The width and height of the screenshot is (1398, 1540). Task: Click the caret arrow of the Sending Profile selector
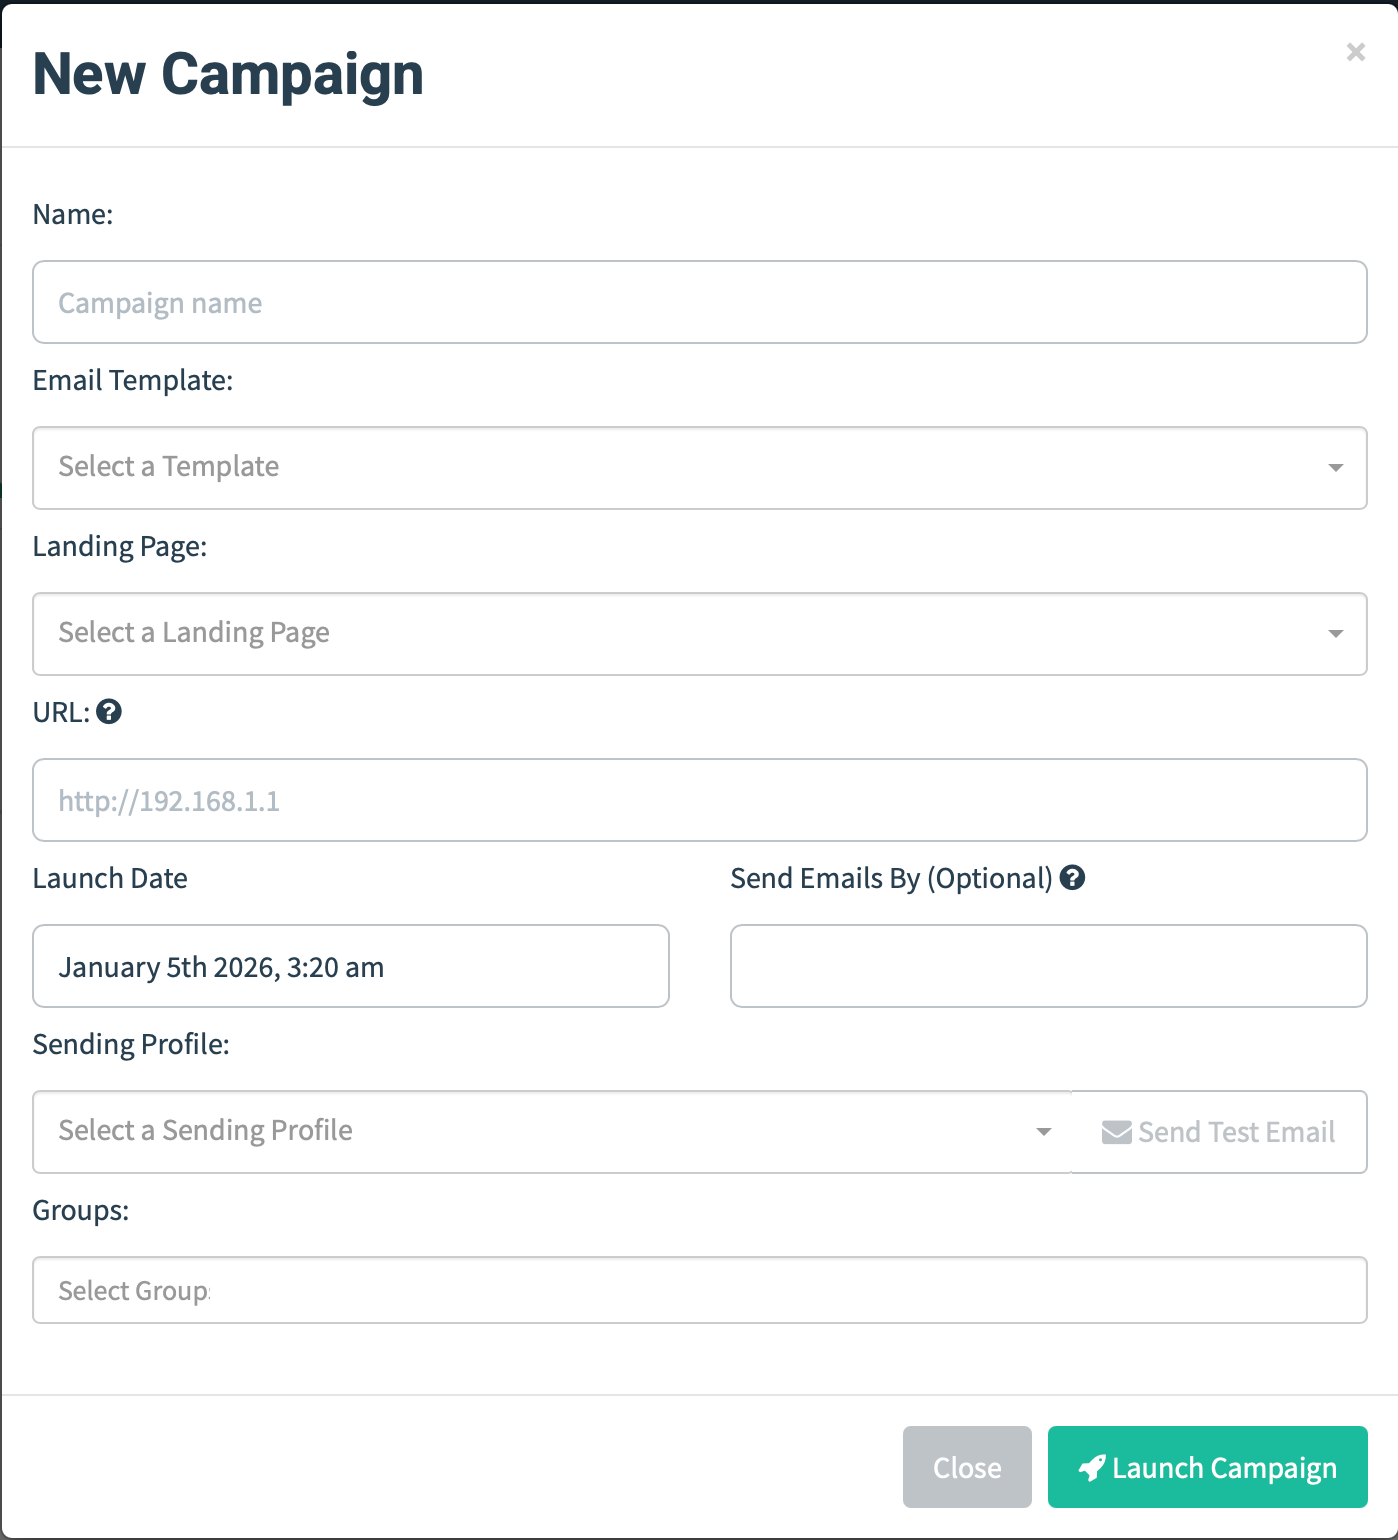tap(1043, 1132)
